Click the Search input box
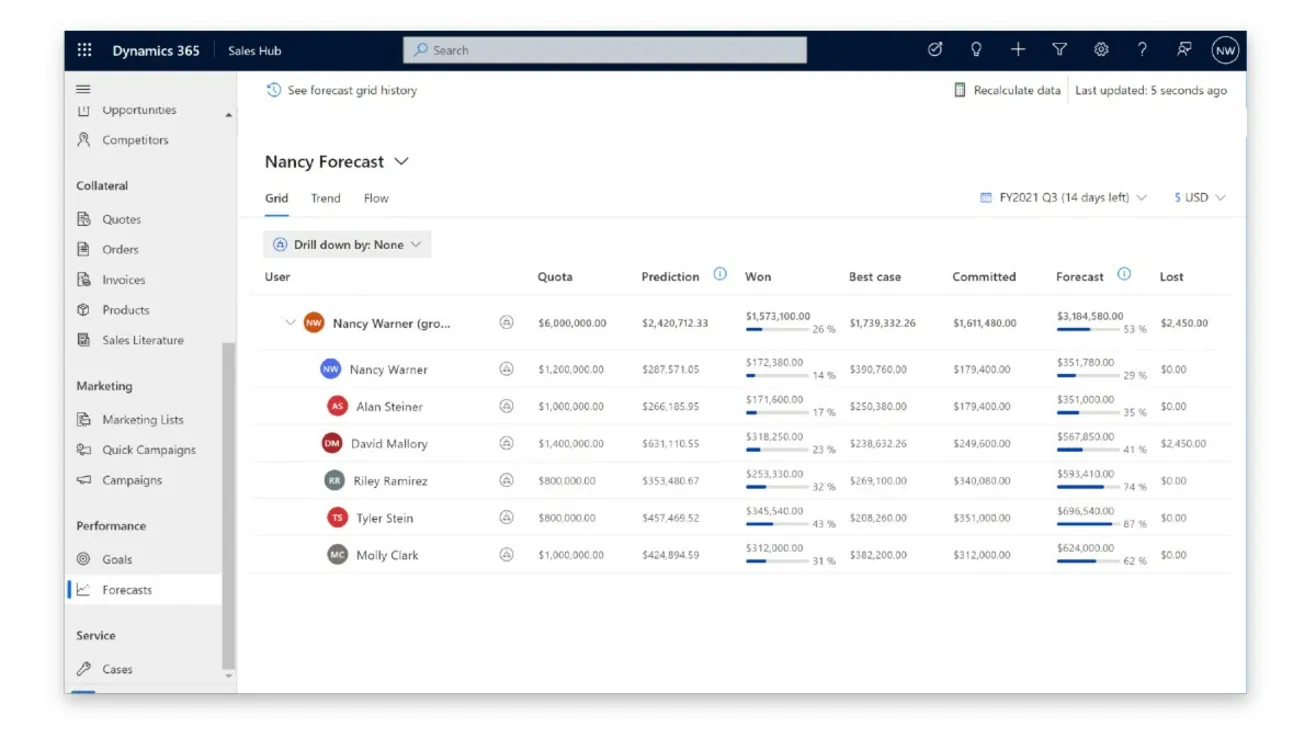The width and height of the screenshot is (1316, 738). 605,50
